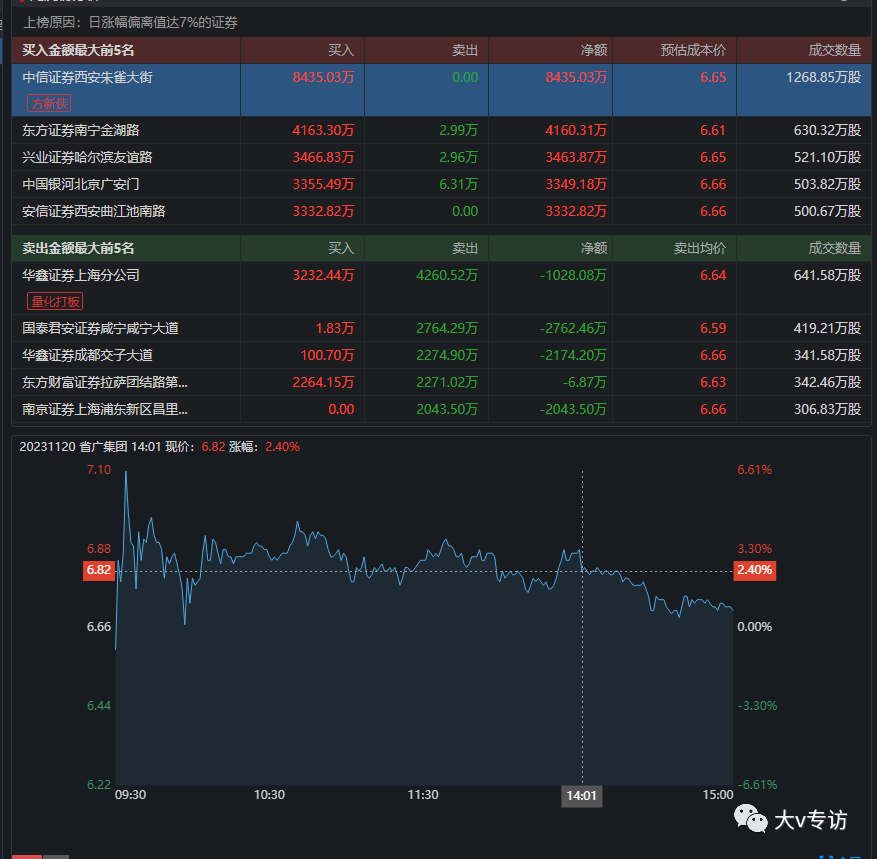Open 兴业证券哈尔滨友谊路 seat name

click(x=87, y=157)
